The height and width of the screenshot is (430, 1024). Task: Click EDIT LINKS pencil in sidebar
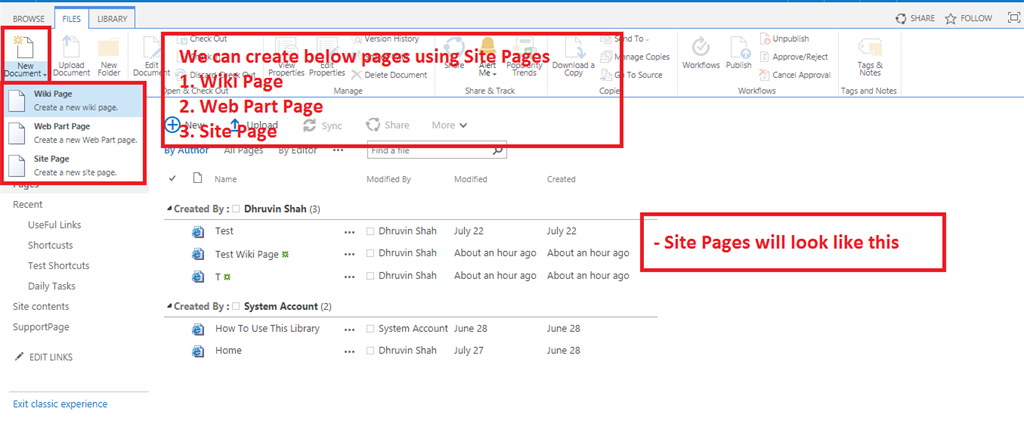[19, 357]
